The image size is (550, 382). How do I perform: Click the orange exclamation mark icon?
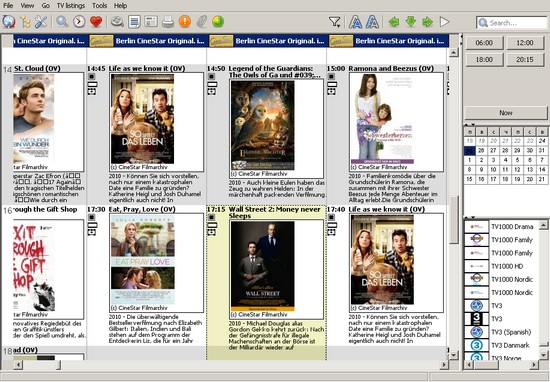point(185,22)
